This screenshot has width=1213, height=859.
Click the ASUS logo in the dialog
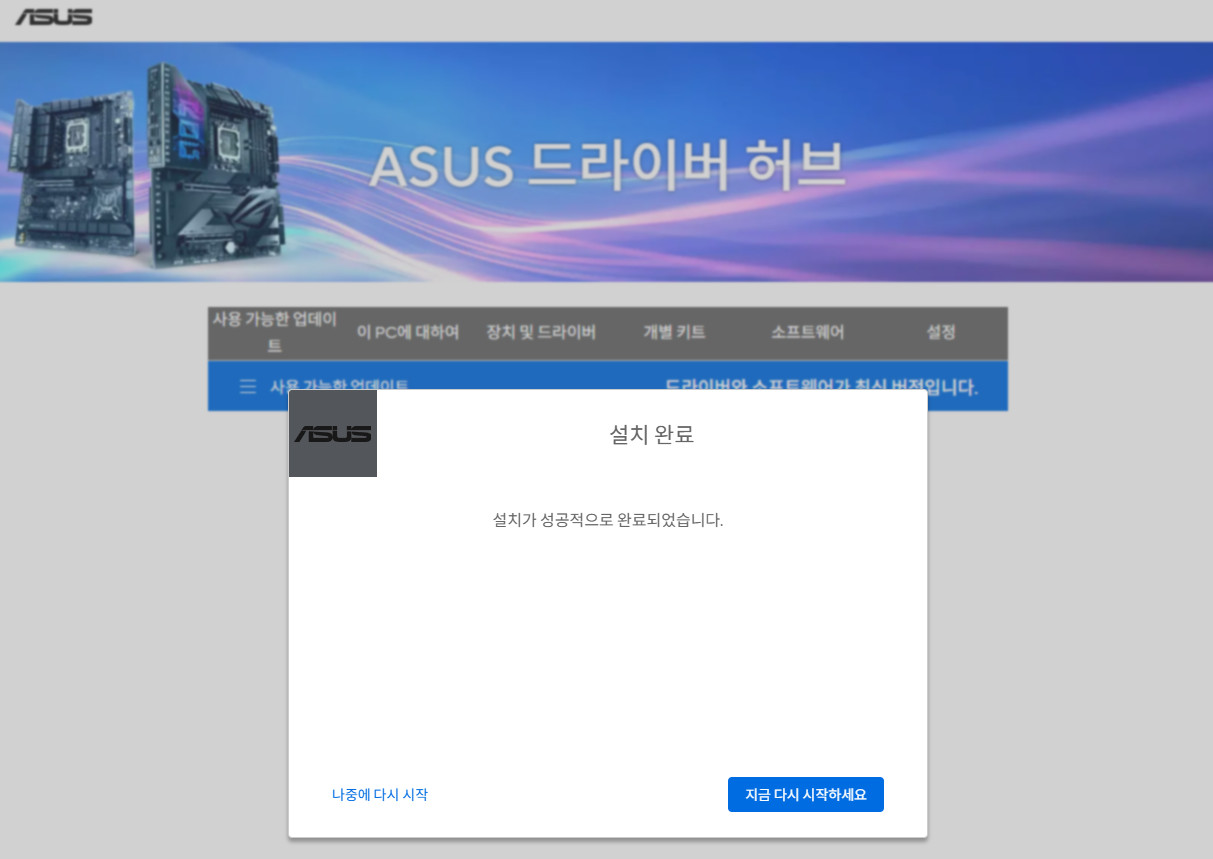333,433
